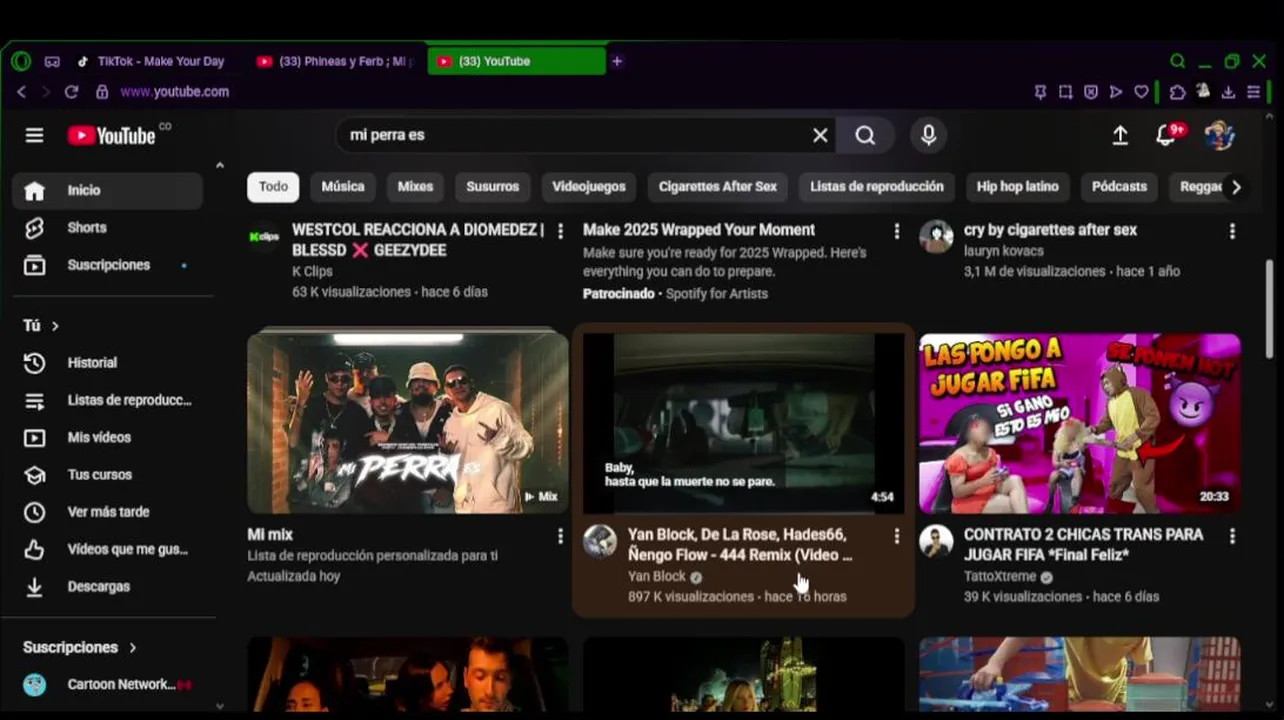Click the page vertical scrollbar

(1270, 308)
